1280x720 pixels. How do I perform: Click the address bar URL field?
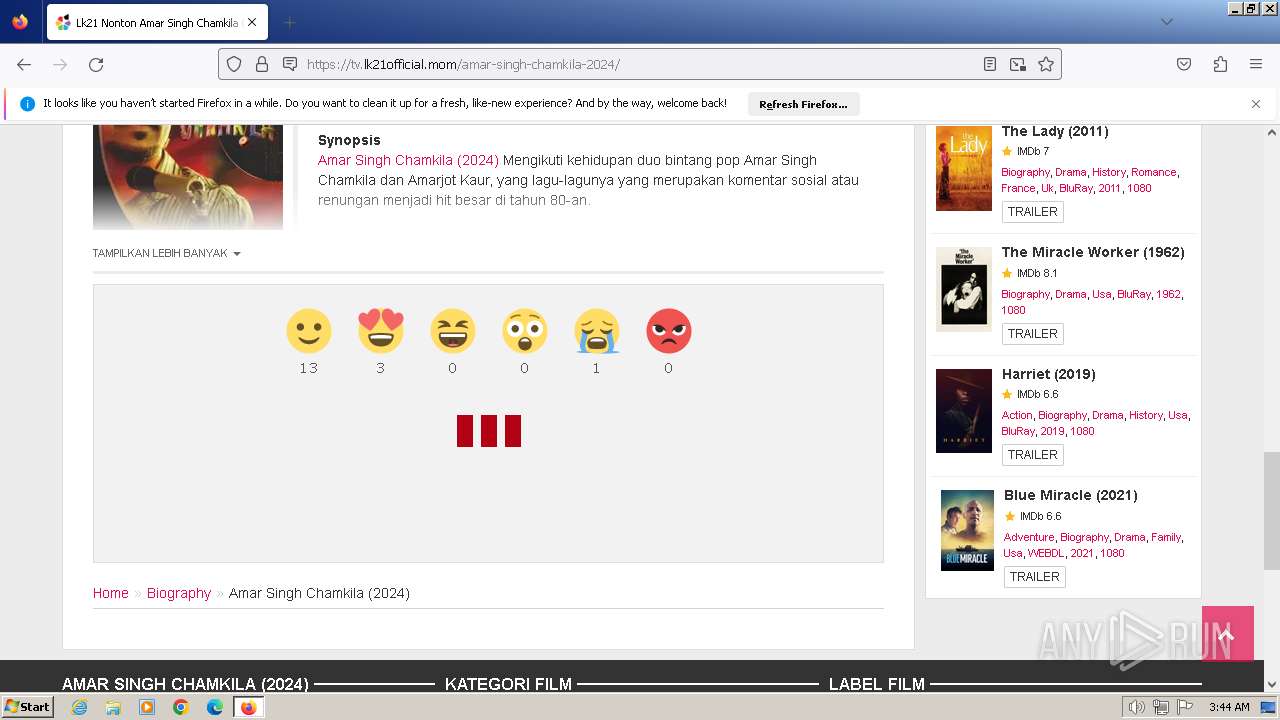click(640, 64)
